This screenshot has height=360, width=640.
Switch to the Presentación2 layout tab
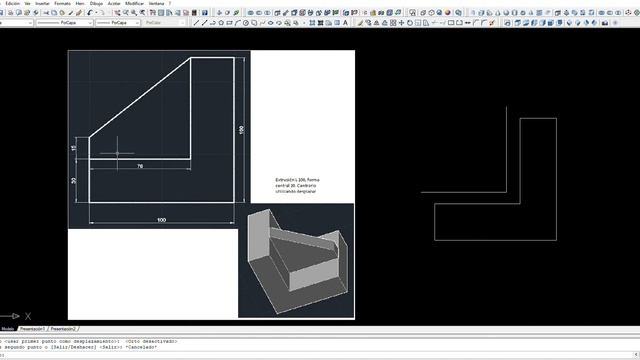tap(63, 329)
